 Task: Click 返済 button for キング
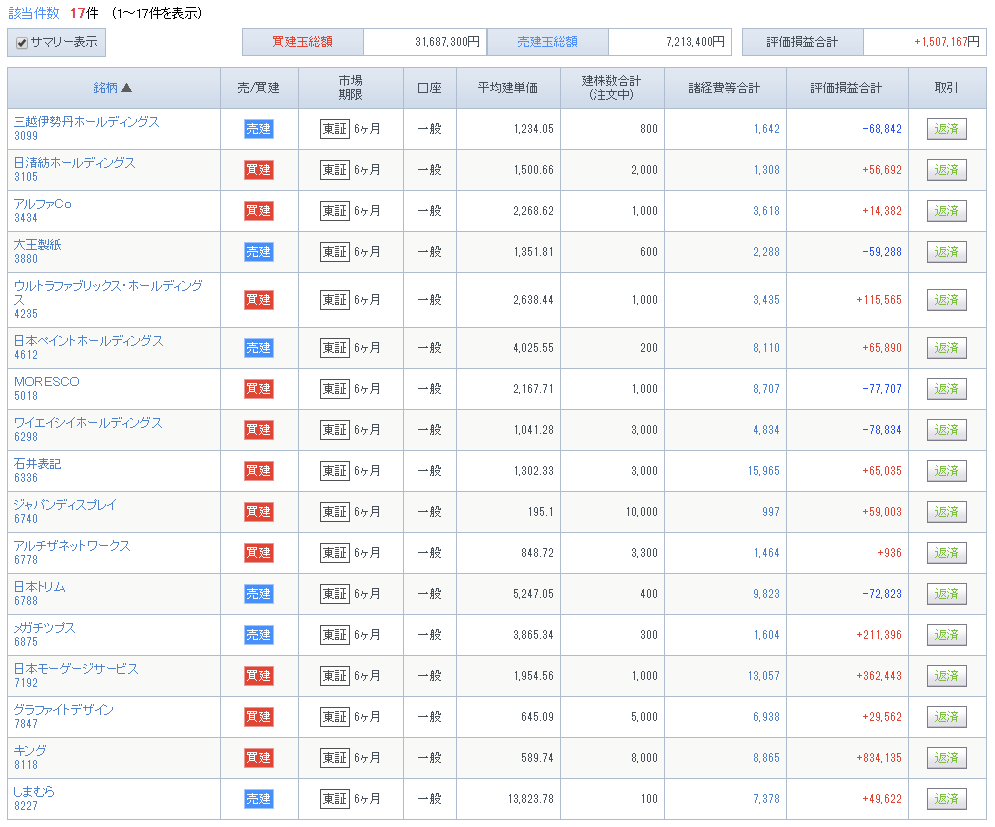tap(946, 758)
